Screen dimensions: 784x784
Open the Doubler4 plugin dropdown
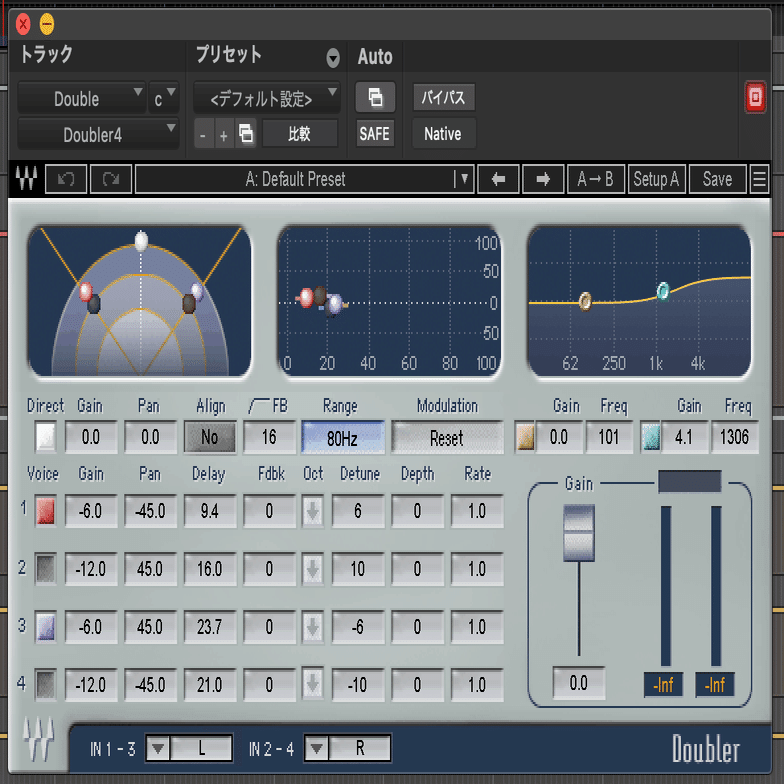tap(98, 134)
